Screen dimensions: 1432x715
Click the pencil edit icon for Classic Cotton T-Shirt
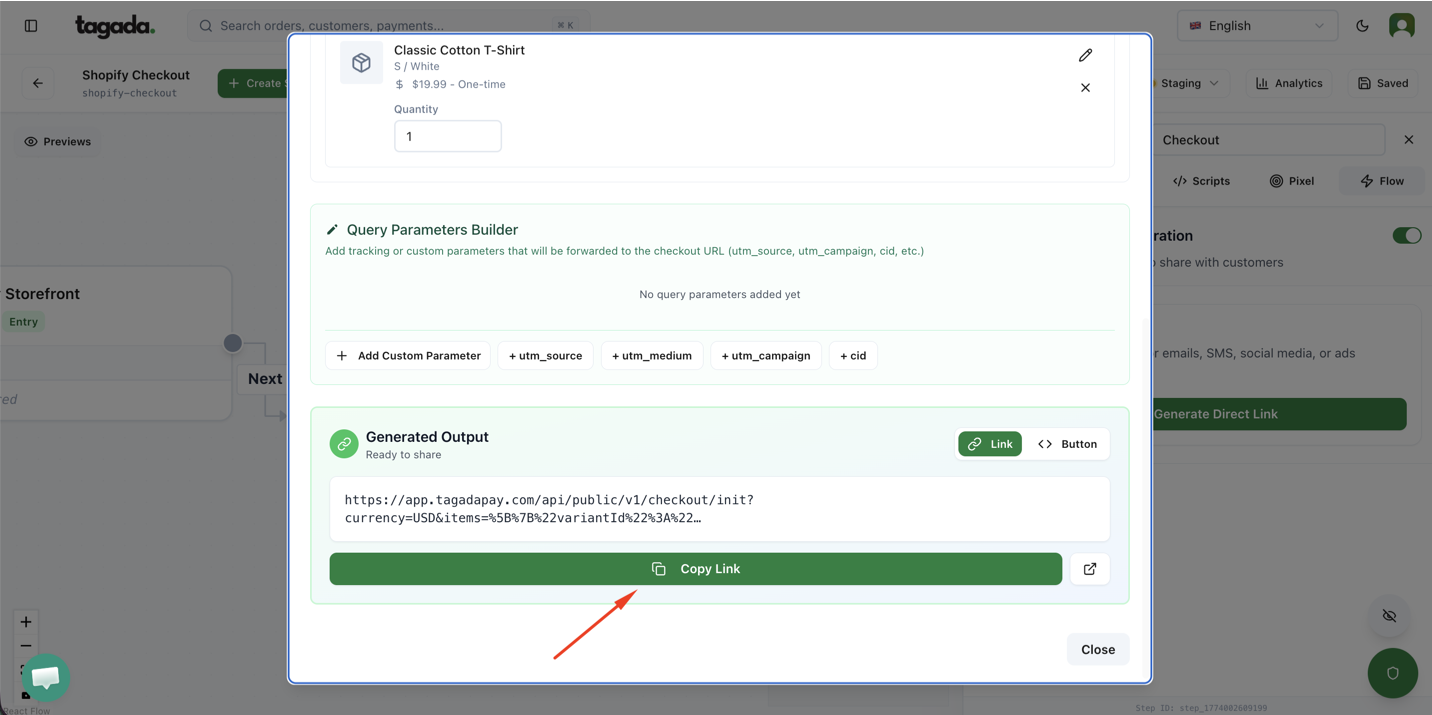[1085, 55]
